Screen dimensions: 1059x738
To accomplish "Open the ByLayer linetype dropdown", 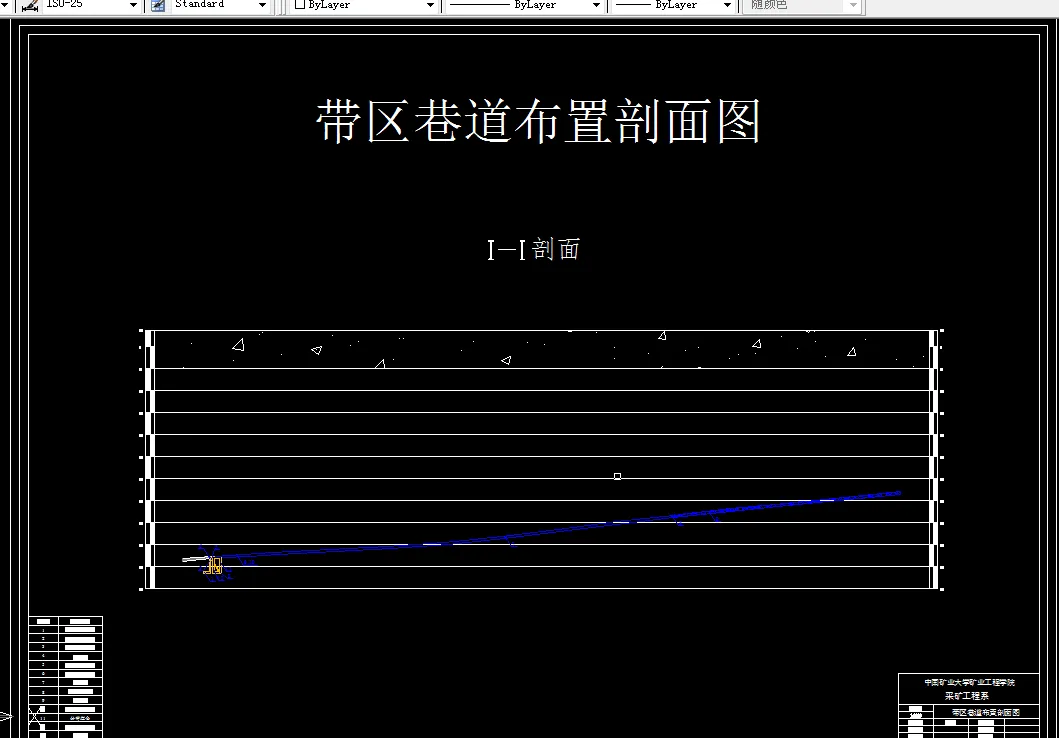I will pos(596,5).
